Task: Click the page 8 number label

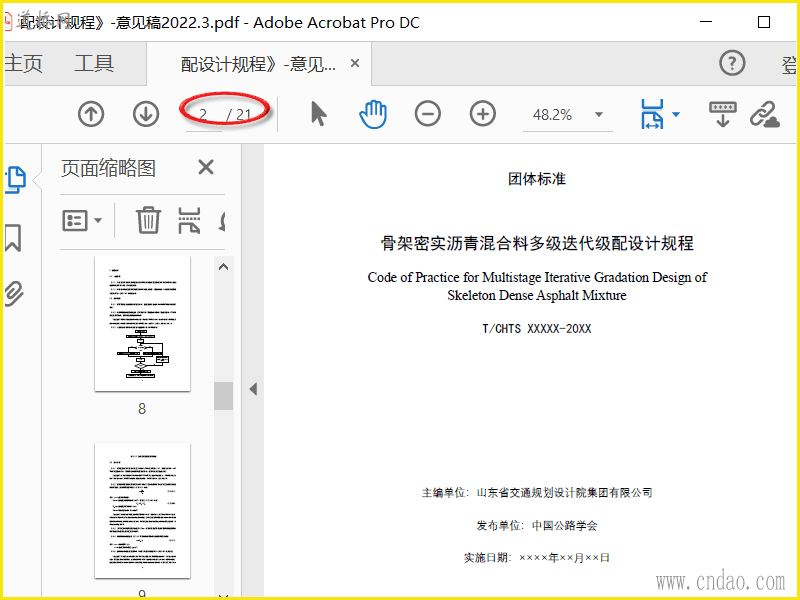Action: pyautogui.click(x=142, y=409)
